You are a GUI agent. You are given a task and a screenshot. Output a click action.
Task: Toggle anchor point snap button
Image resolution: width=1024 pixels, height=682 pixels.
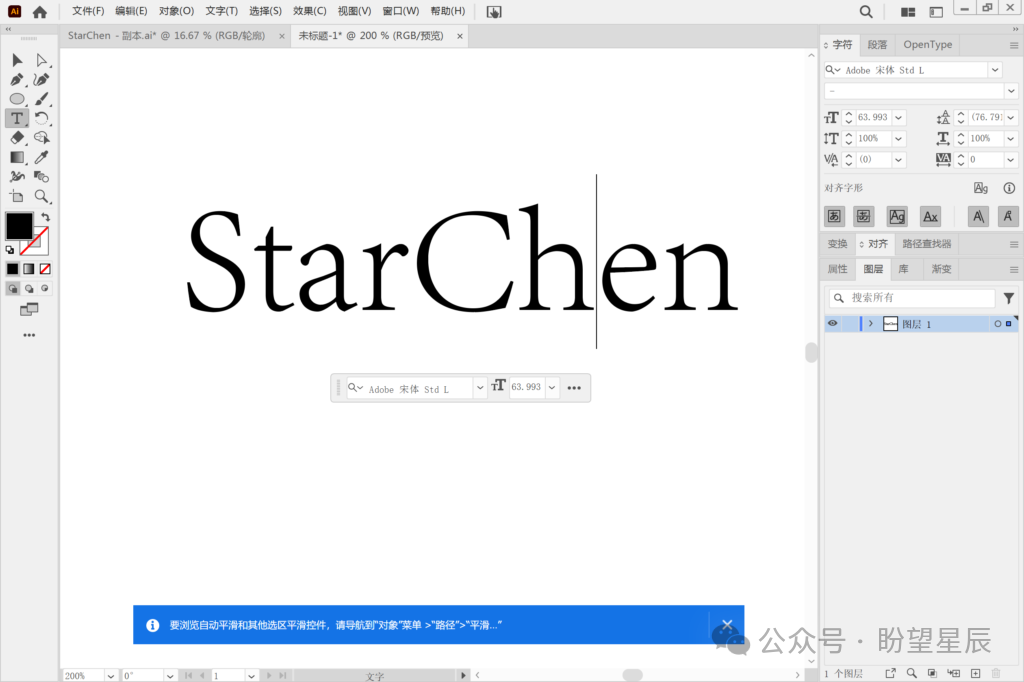(1008, 216)
